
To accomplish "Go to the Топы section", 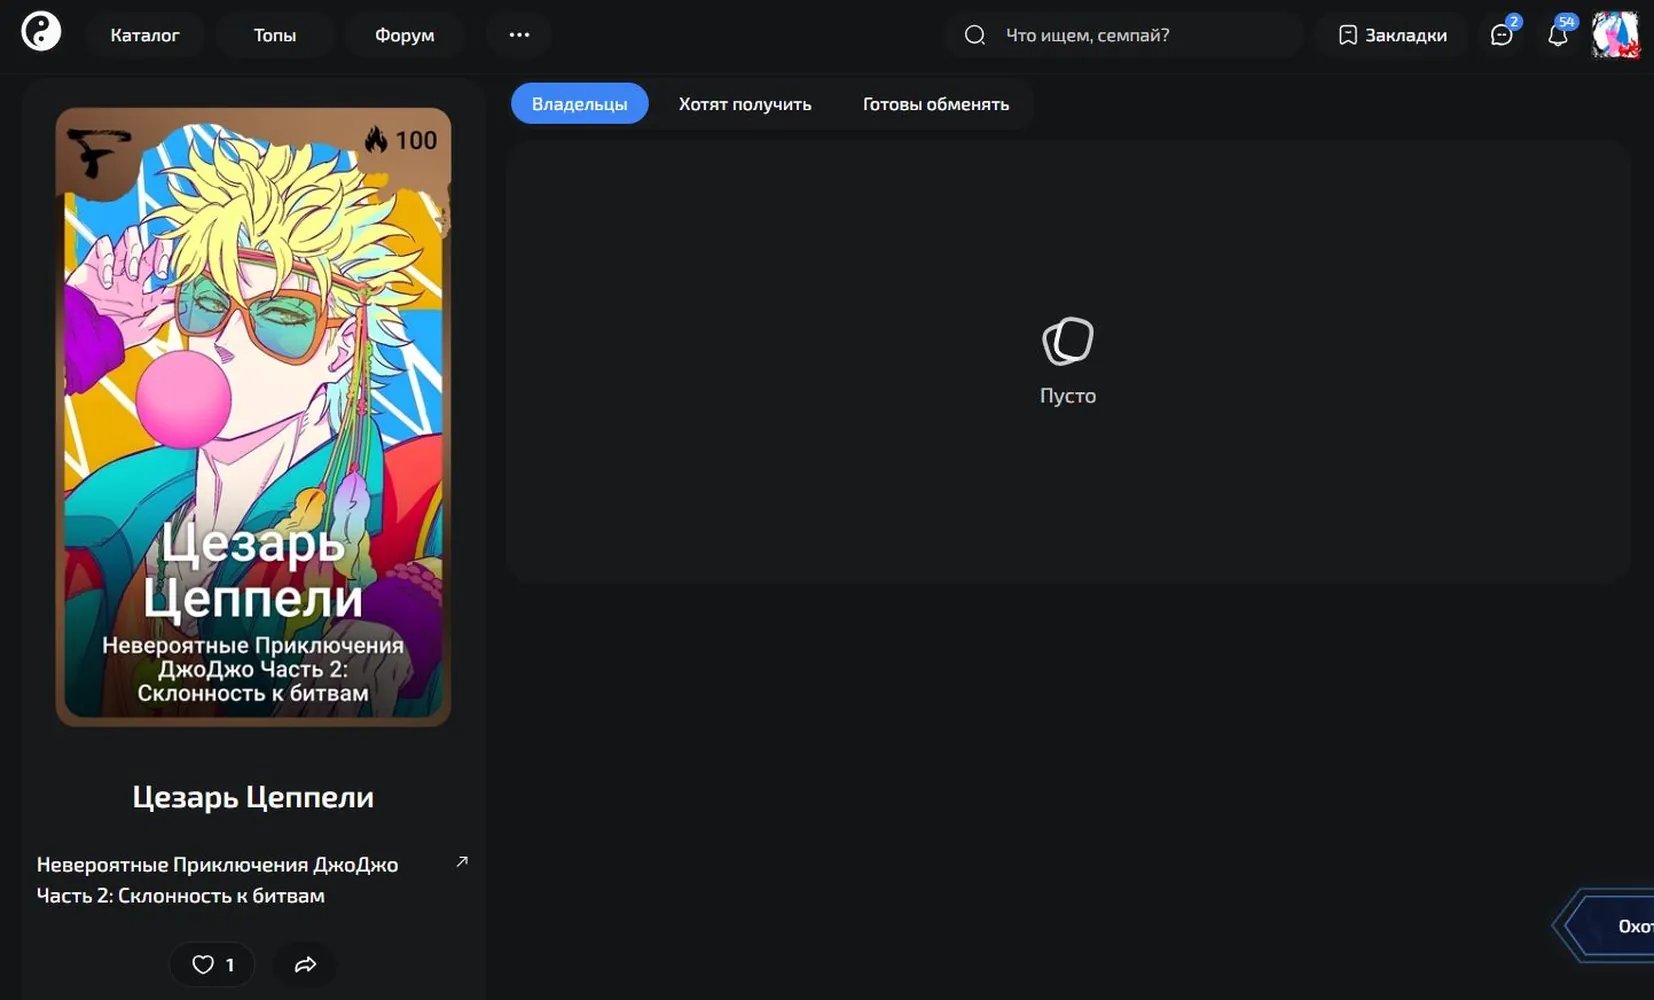I will tap(275, 35).
